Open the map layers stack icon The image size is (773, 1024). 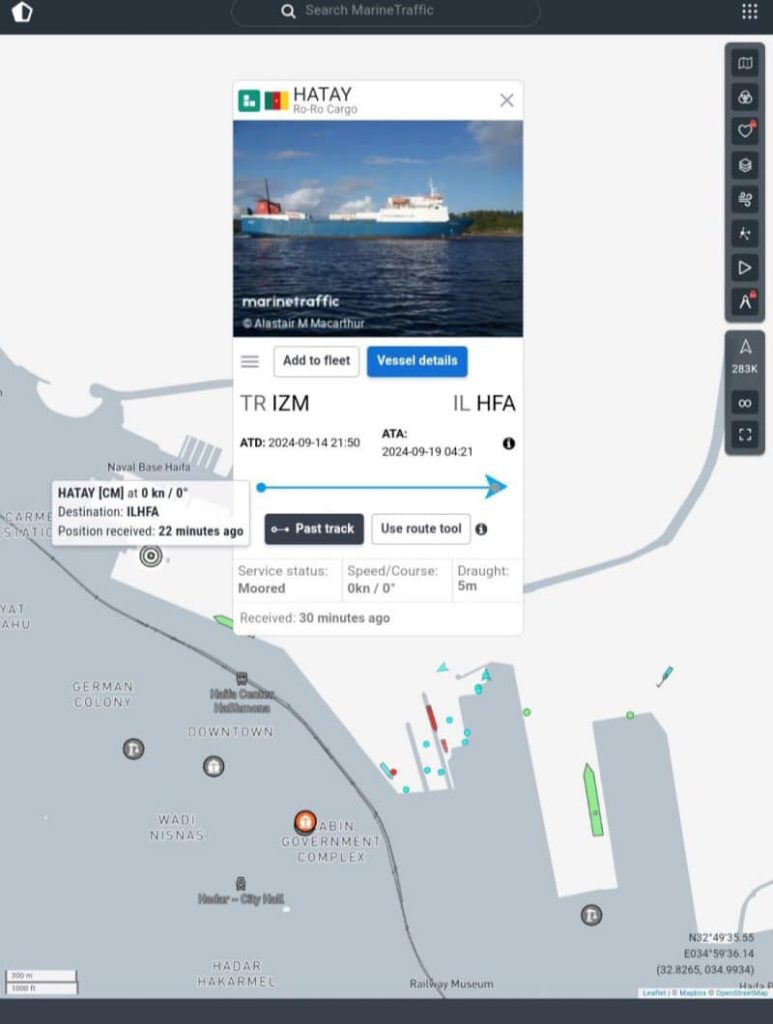click(x=745, y=165)
